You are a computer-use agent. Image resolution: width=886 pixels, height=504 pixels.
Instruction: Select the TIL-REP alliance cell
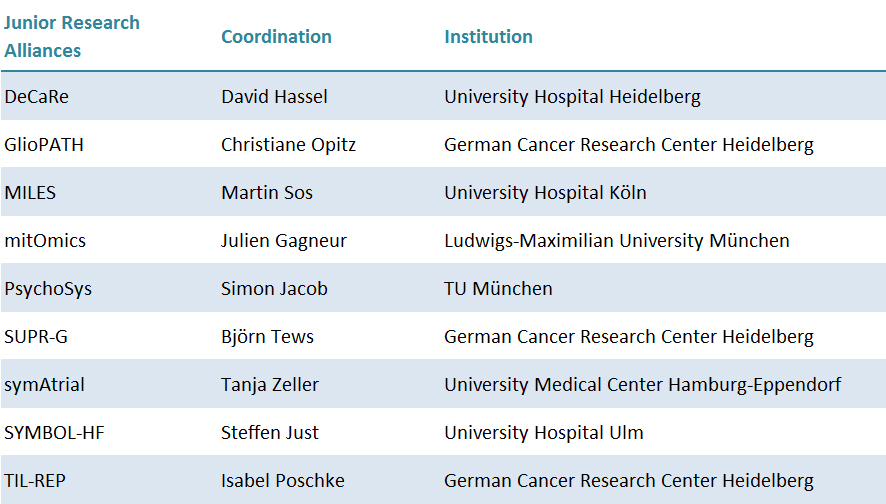coord(35,481)
